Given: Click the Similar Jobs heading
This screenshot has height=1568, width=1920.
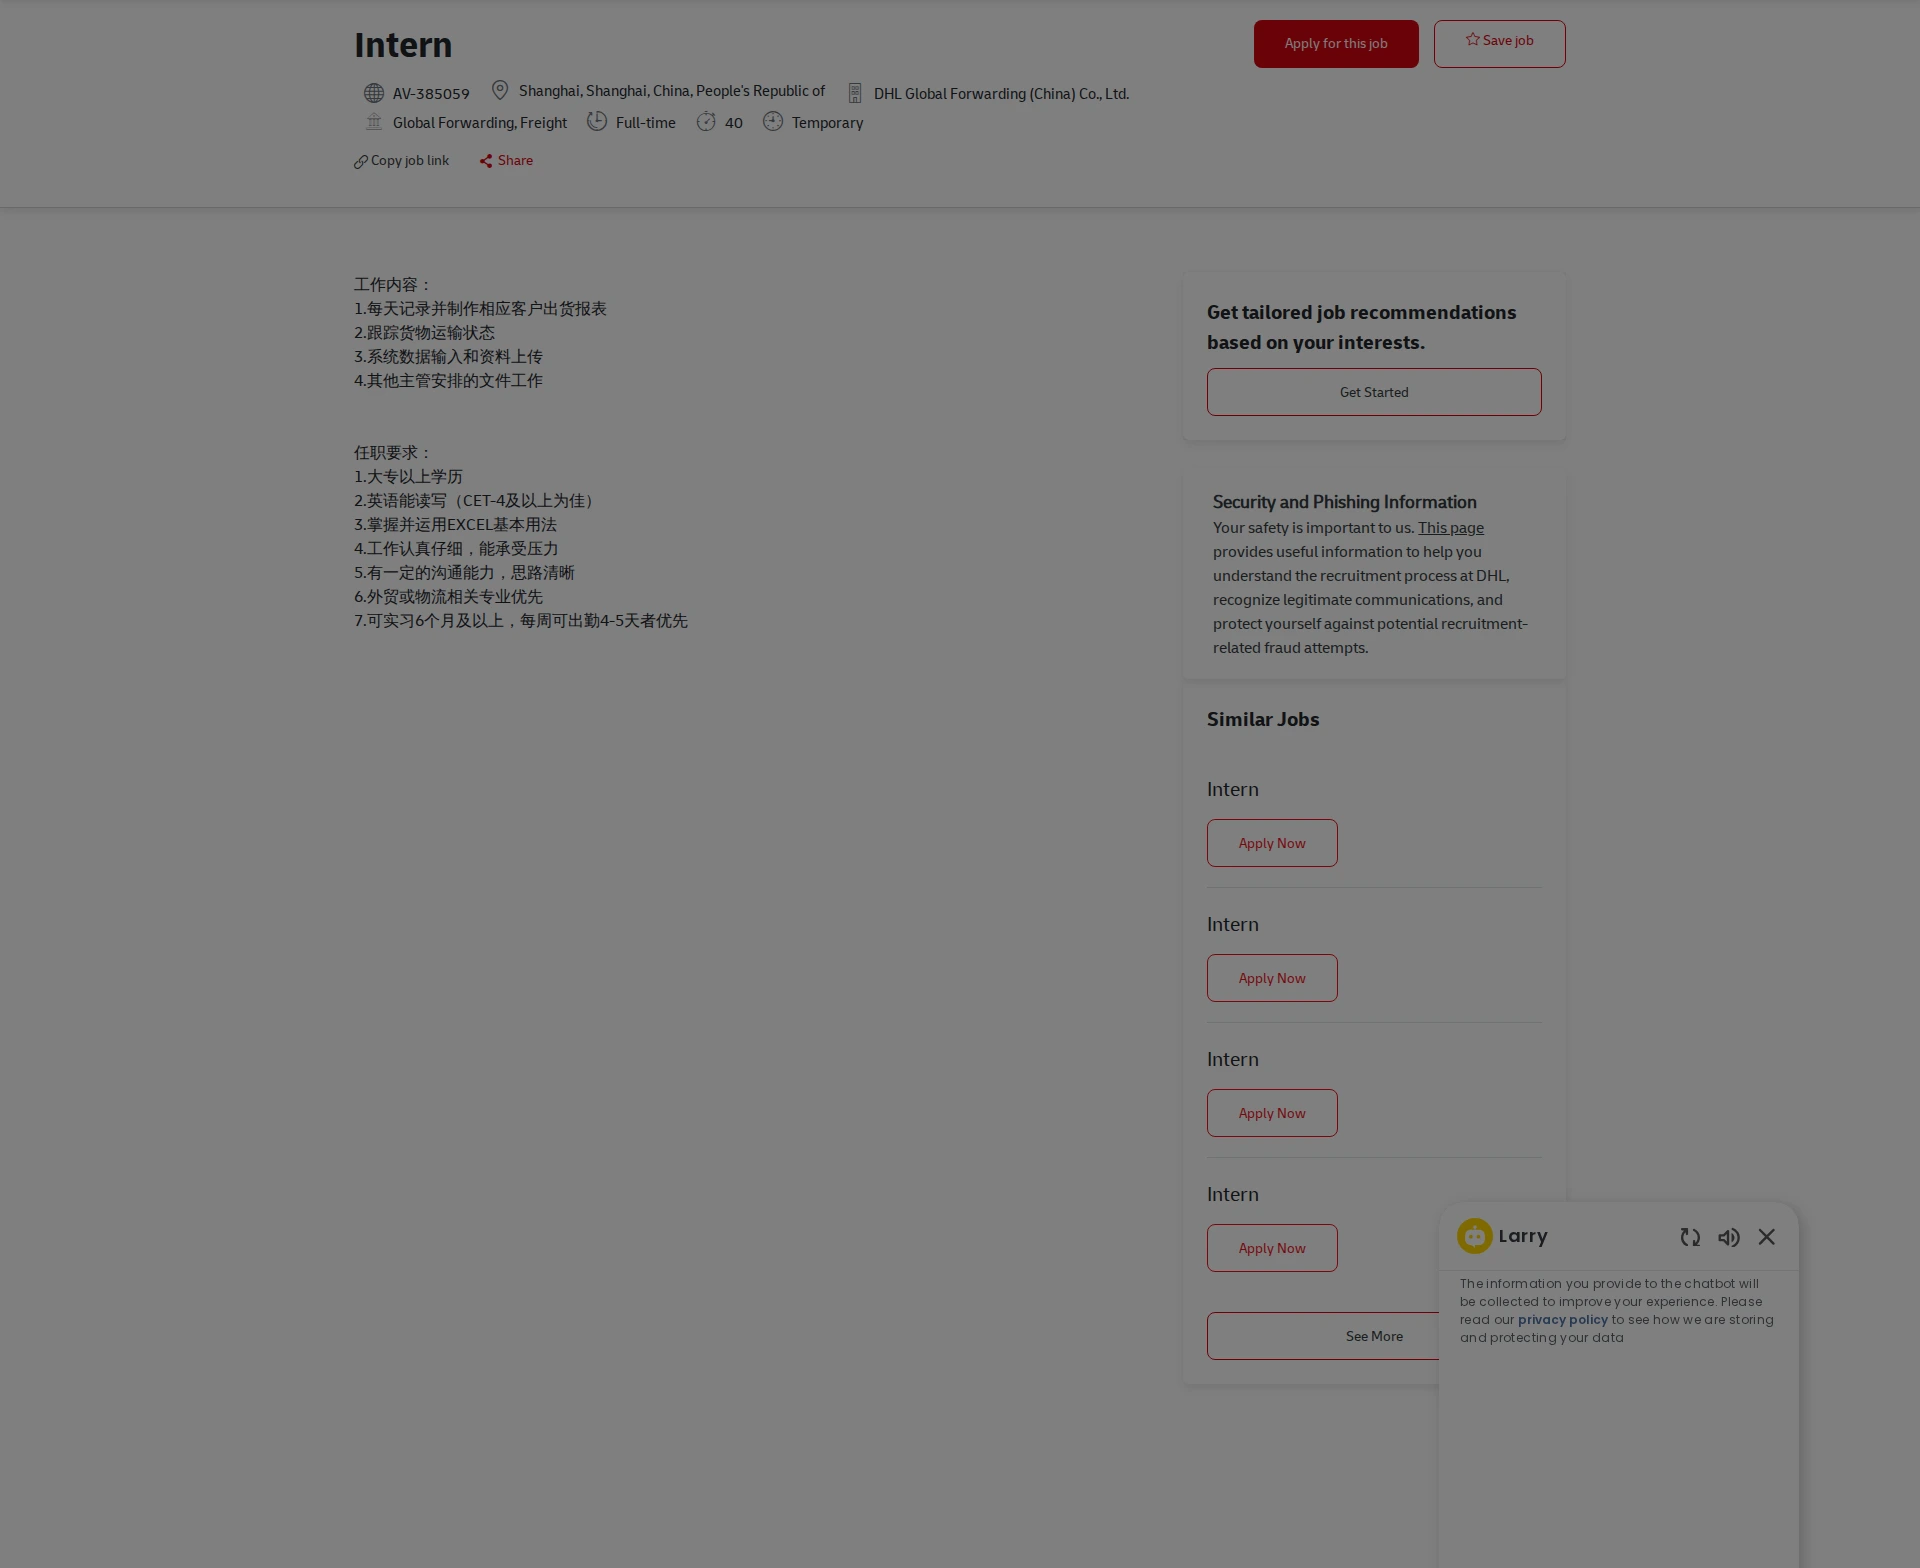Looking at the screenshot, I should 1263,719.
